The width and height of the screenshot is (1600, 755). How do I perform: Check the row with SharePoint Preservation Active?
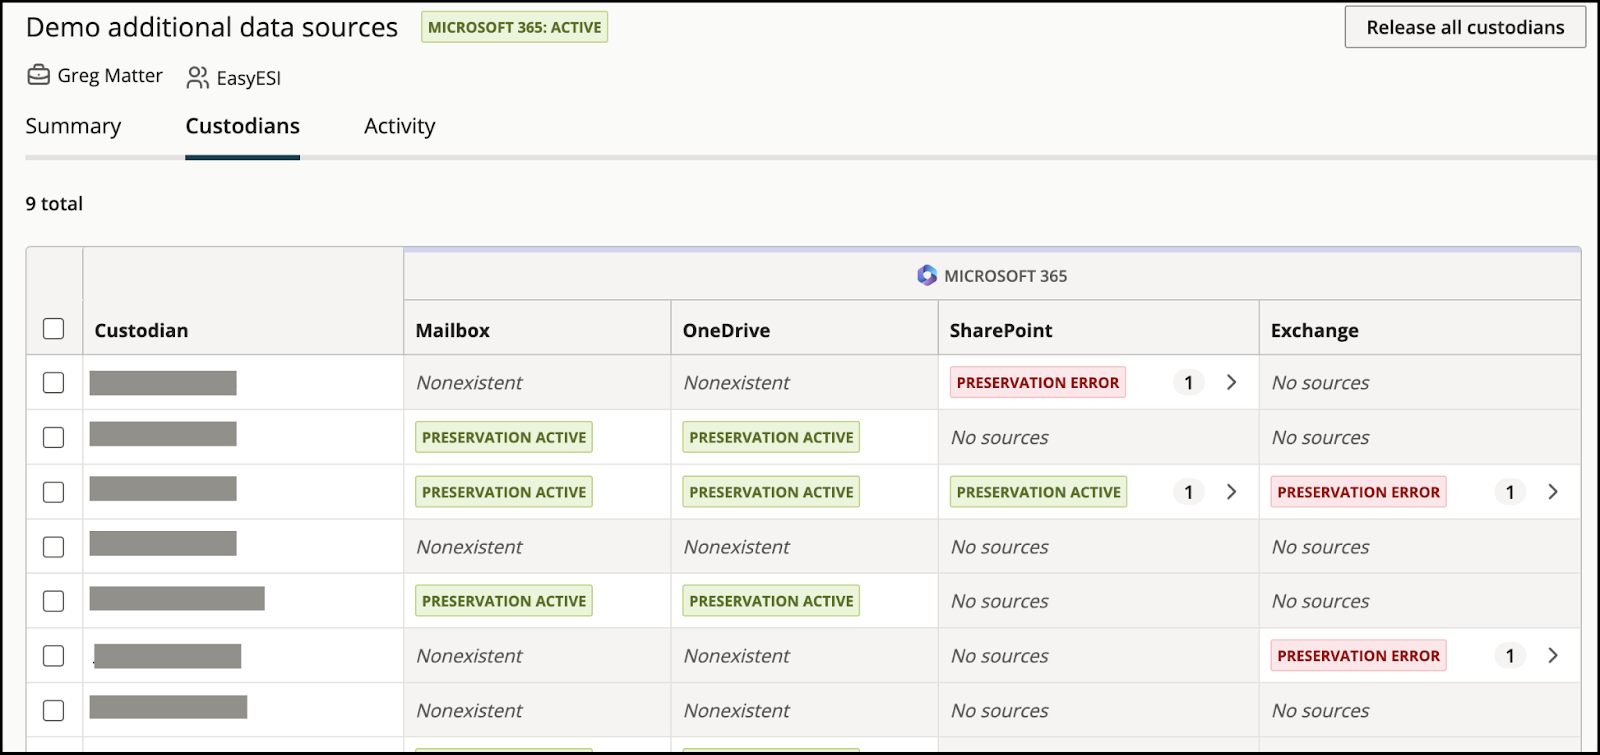coord(54,492)
